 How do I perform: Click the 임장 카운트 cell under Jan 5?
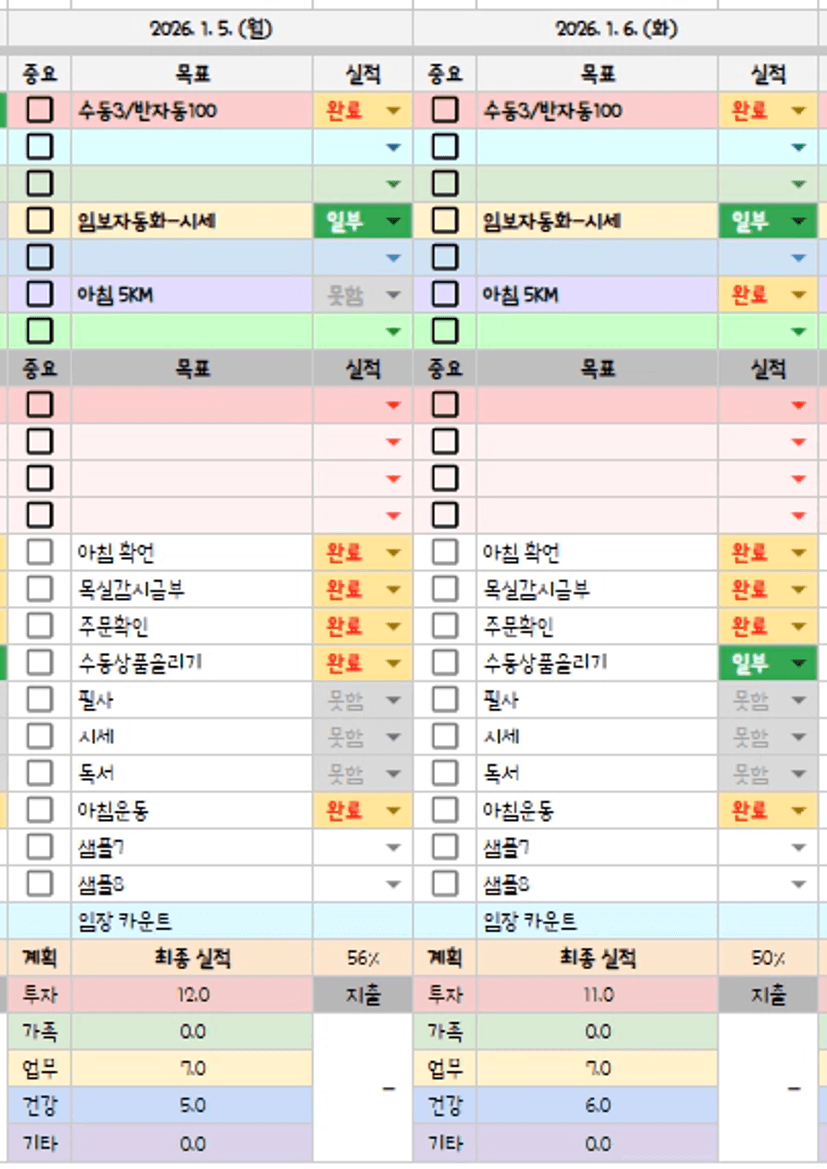[192, 921]
